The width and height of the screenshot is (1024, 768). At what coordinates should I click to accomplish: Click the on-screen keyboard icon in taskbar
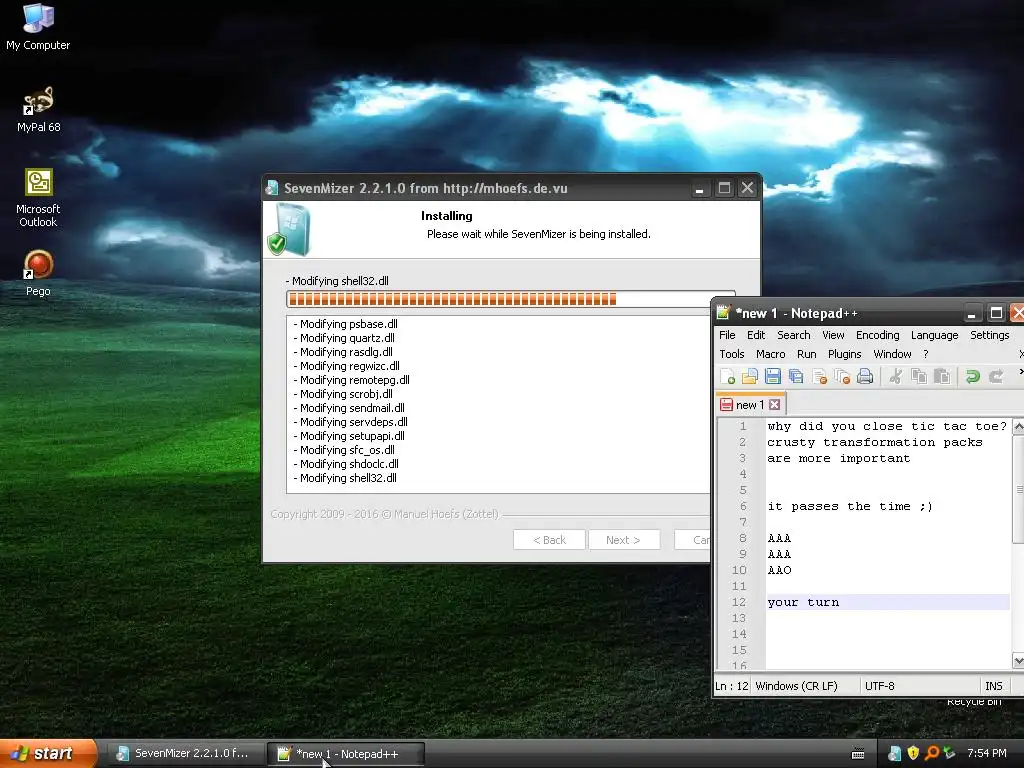[x=858, y=754]
